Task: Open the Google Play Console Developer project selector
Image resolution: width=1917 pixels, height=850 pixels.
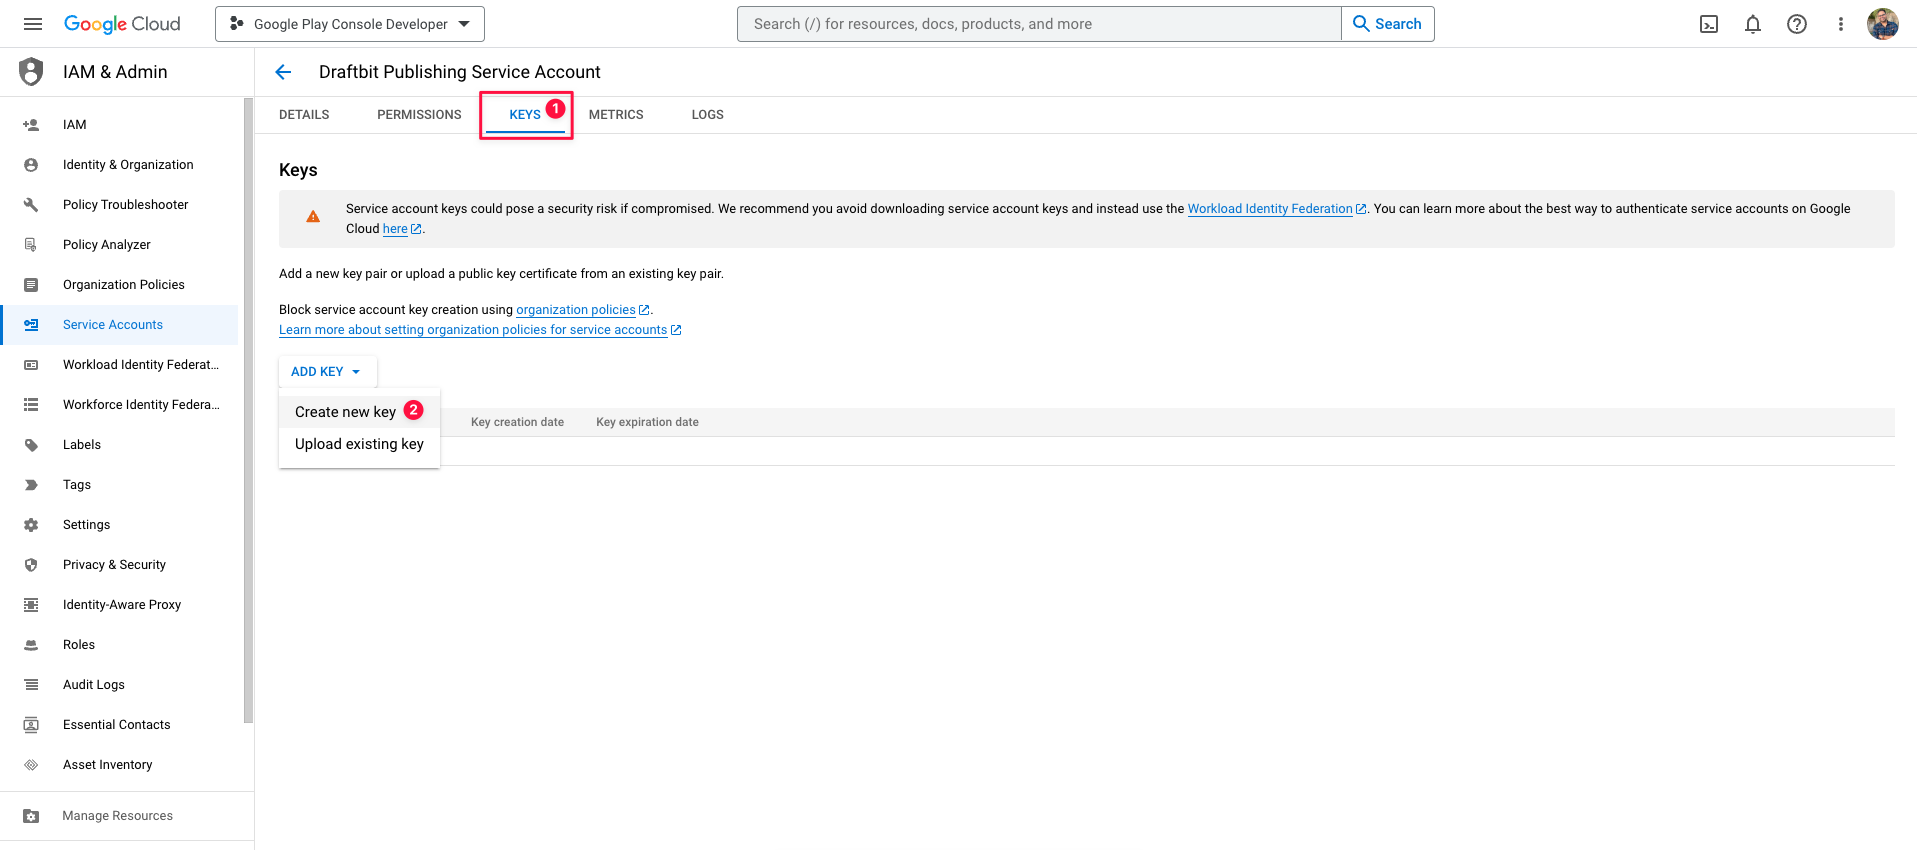Action: pos(350,24)
